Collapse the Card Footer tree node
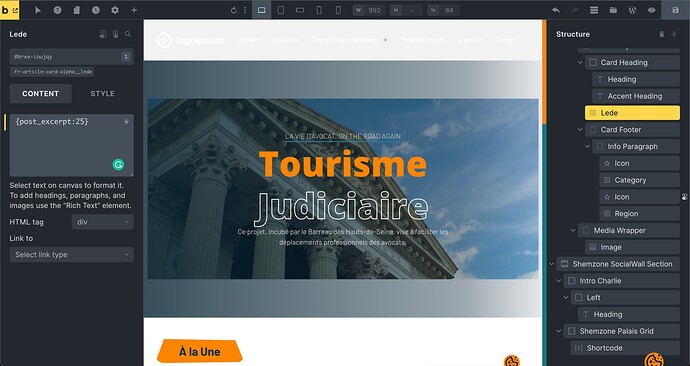 tap(580, 130)
